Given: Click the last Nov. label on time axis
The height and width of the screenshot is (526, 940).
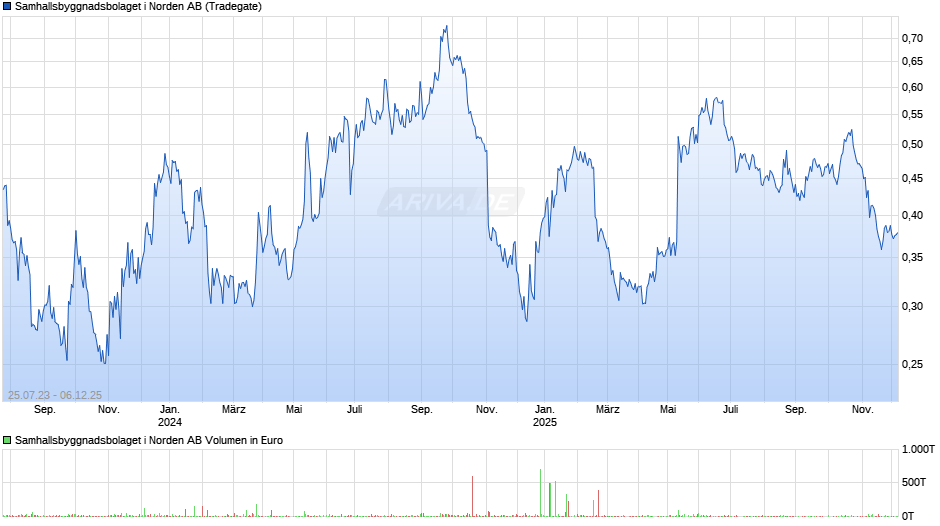Looking at the screenshot, I should pos(863,410).
